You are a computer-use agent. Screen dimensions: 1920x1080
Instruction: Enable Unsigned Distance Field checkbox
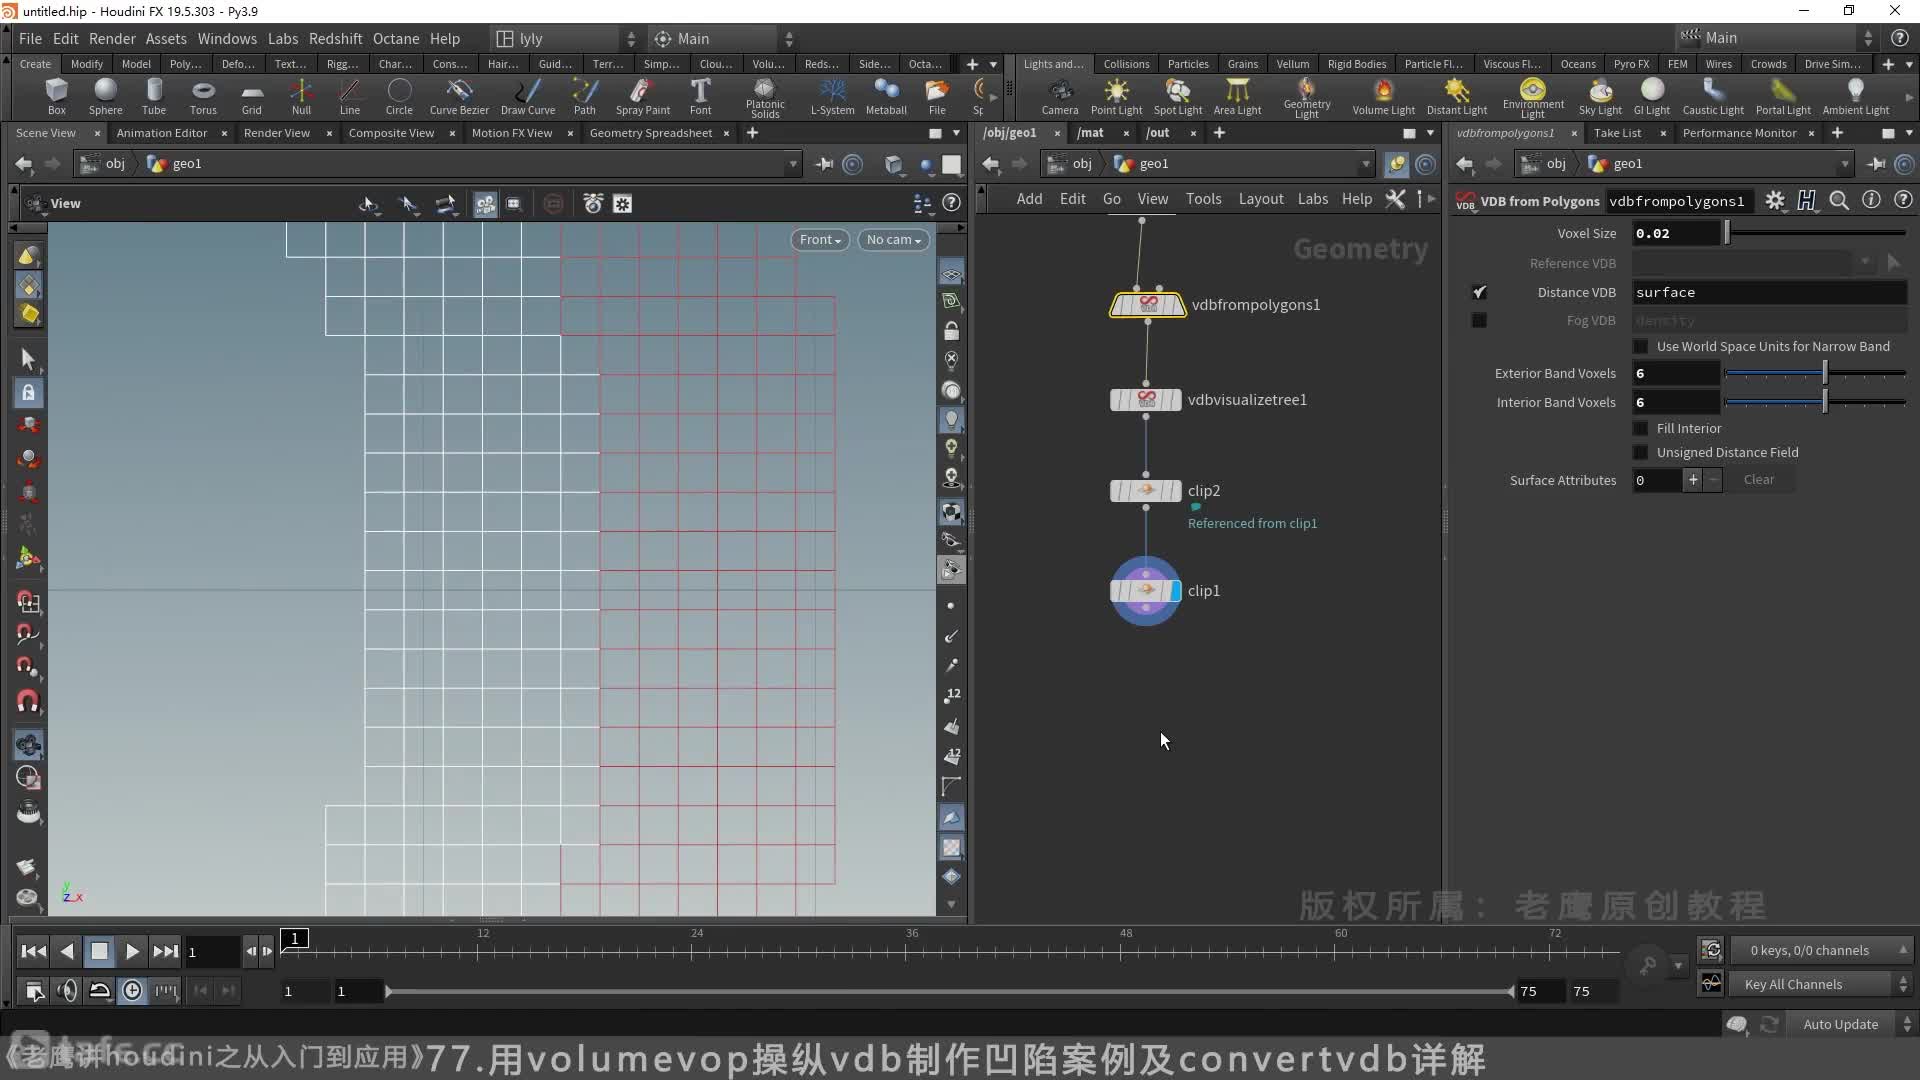[1640, 452]
